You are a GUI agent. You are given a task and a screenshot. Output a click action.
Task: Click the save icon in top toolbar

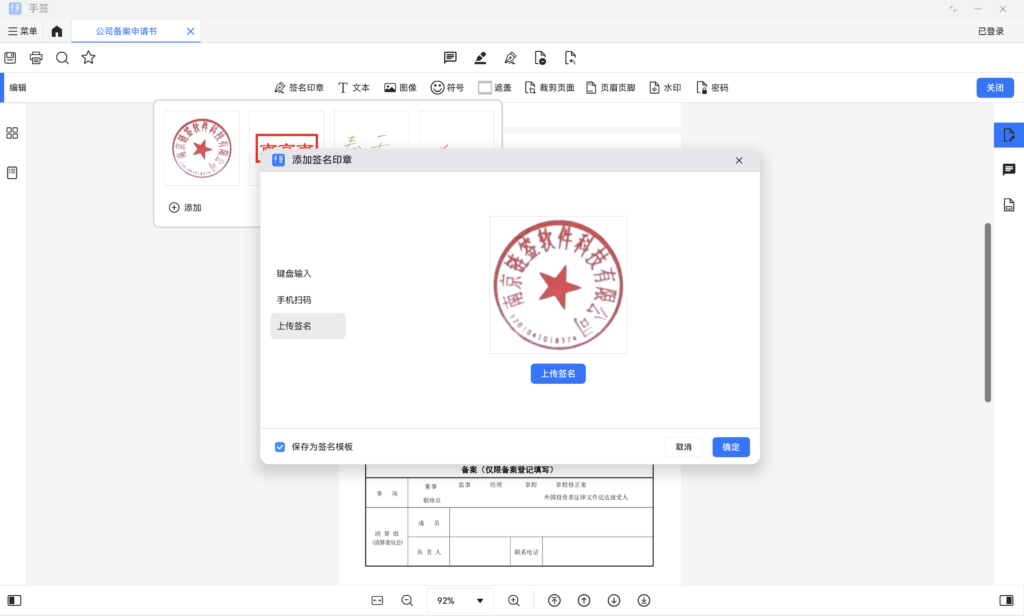[10, 58]
